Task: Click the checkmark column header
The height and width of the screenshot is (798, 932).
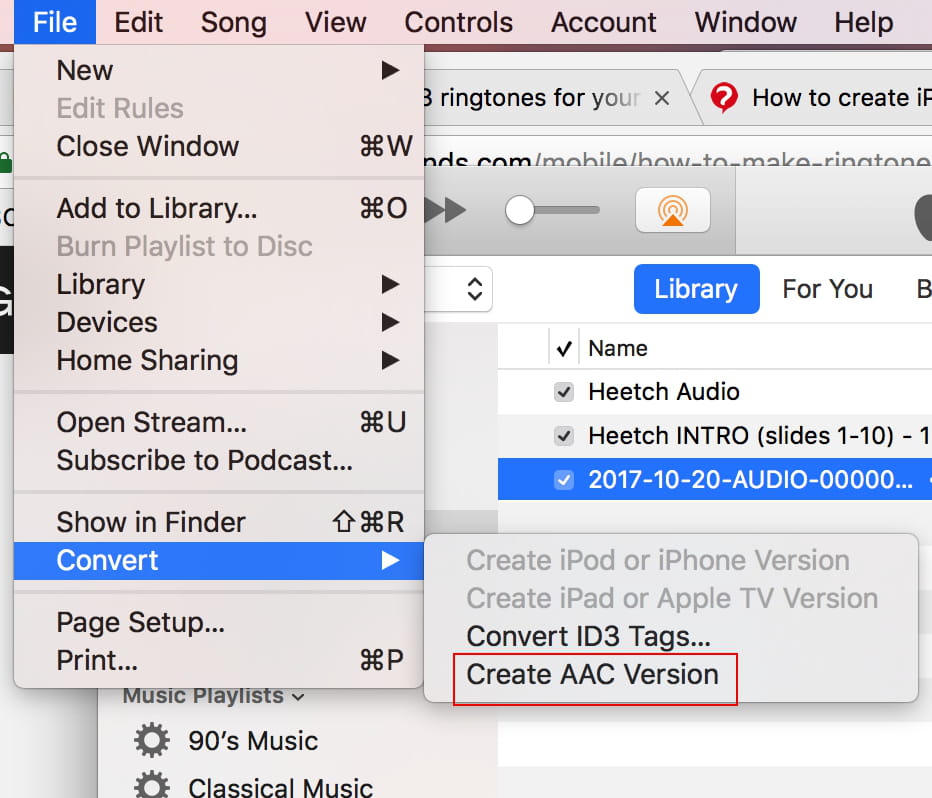Action: 564,348
